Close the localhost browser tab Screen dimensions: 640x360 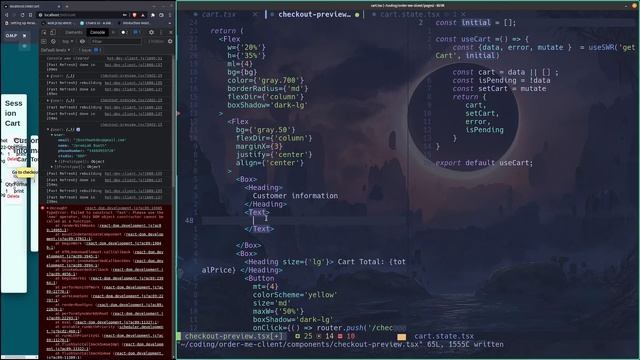59,7
